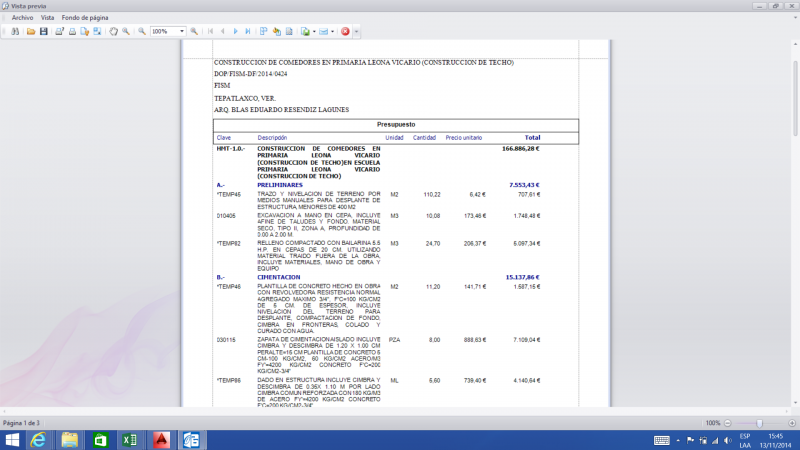Screen dimensions: 800x450
Task: Open the zoom percentage 100% dropdown
Action: [182, 31]
